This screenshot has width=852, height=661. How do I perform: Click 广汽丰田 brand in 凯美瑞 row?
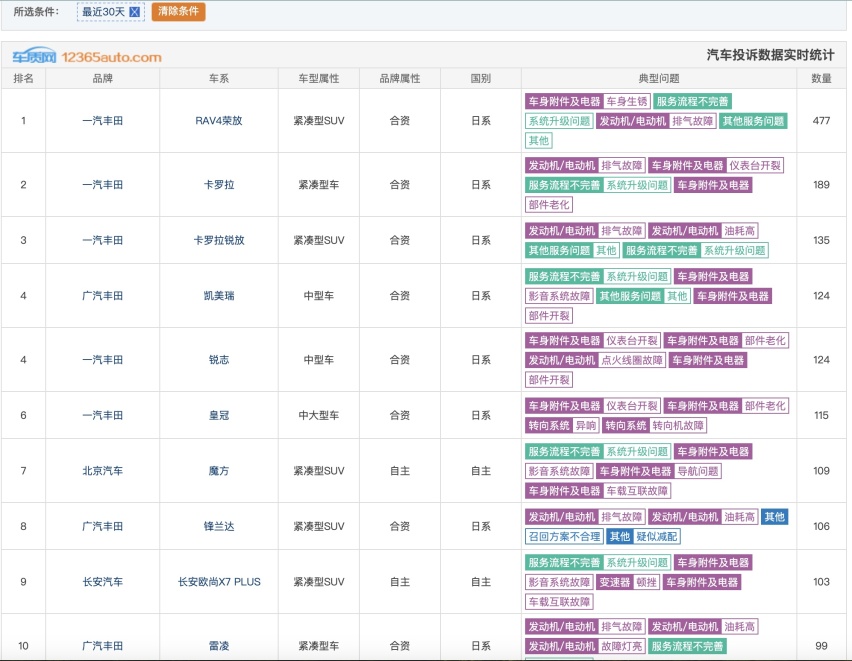point(102,296)
